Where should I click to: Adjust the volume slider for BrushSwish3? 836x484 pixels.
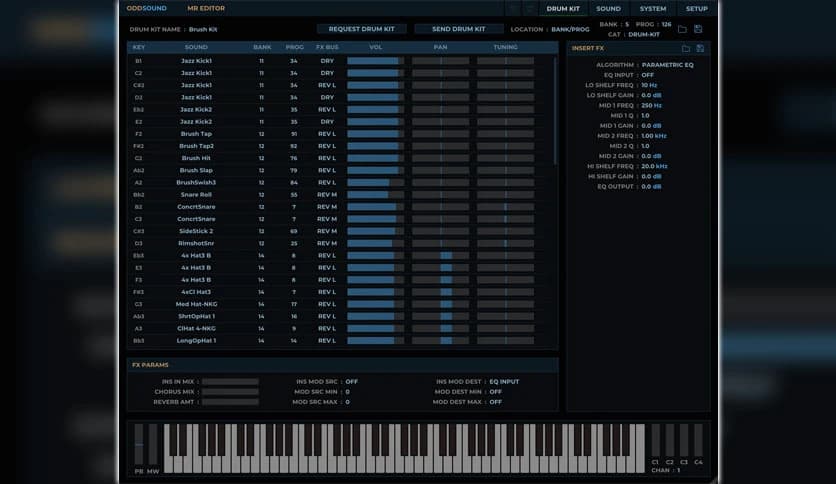click(x=375, y=182)
